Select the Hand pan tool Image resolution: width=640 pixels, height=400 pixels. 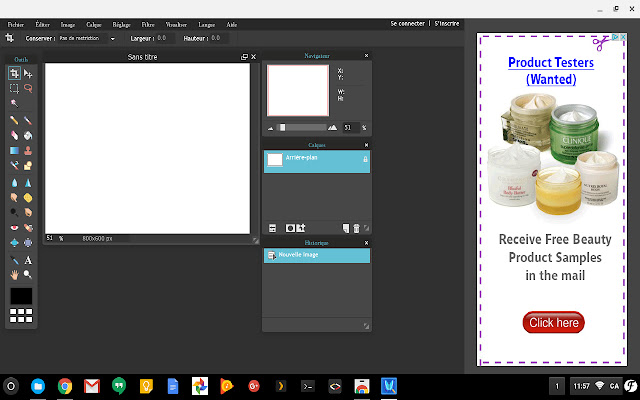tap(14, 275)
